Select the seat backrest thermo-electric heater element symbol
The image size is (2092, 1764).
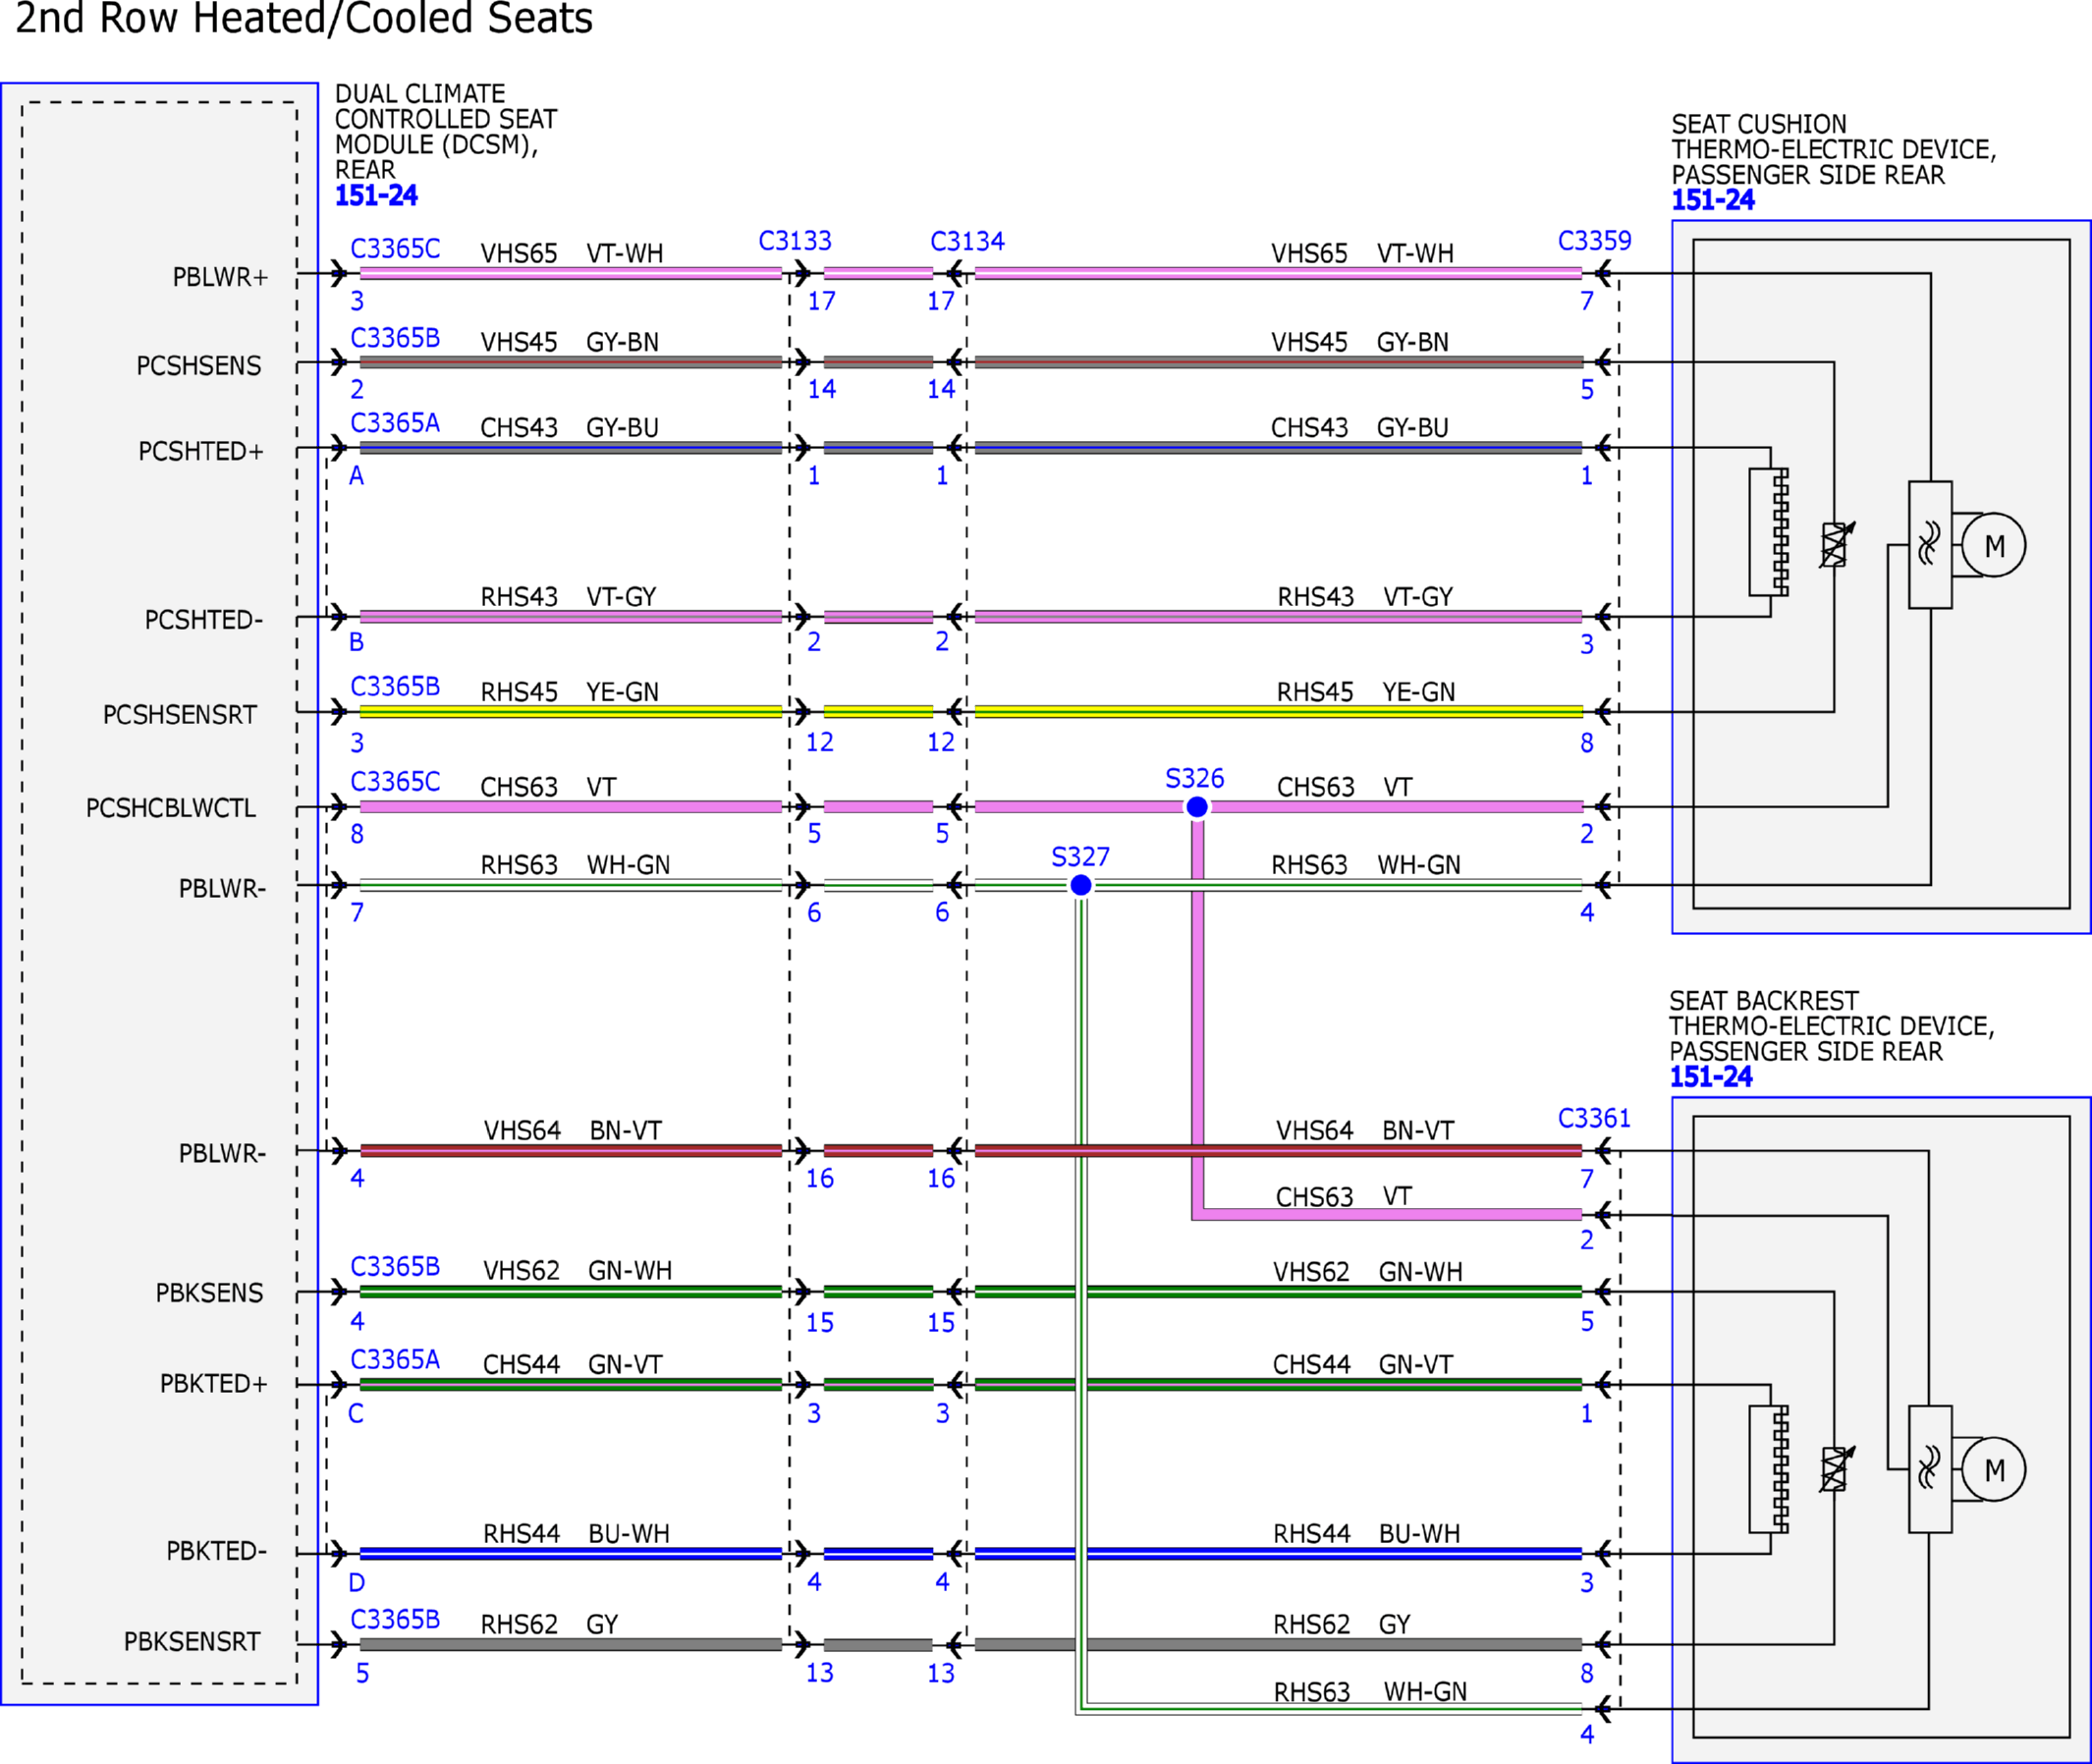click(x=1769, y=1469)
